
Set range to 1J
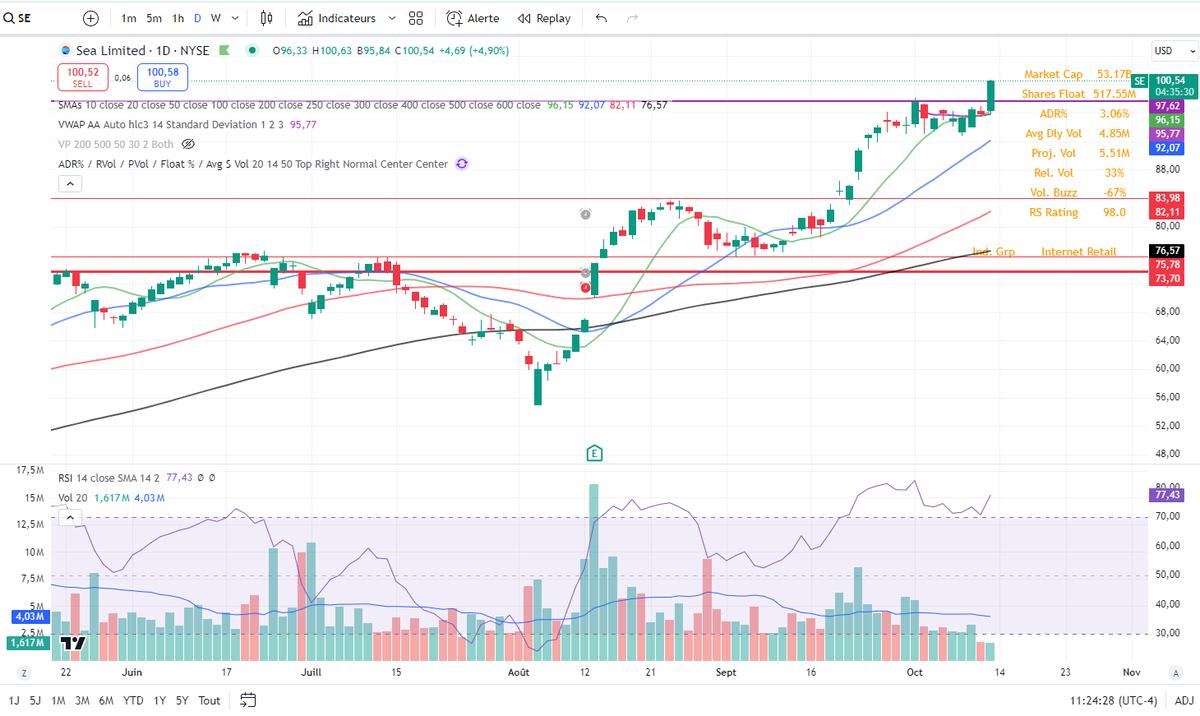coord(14,700)
